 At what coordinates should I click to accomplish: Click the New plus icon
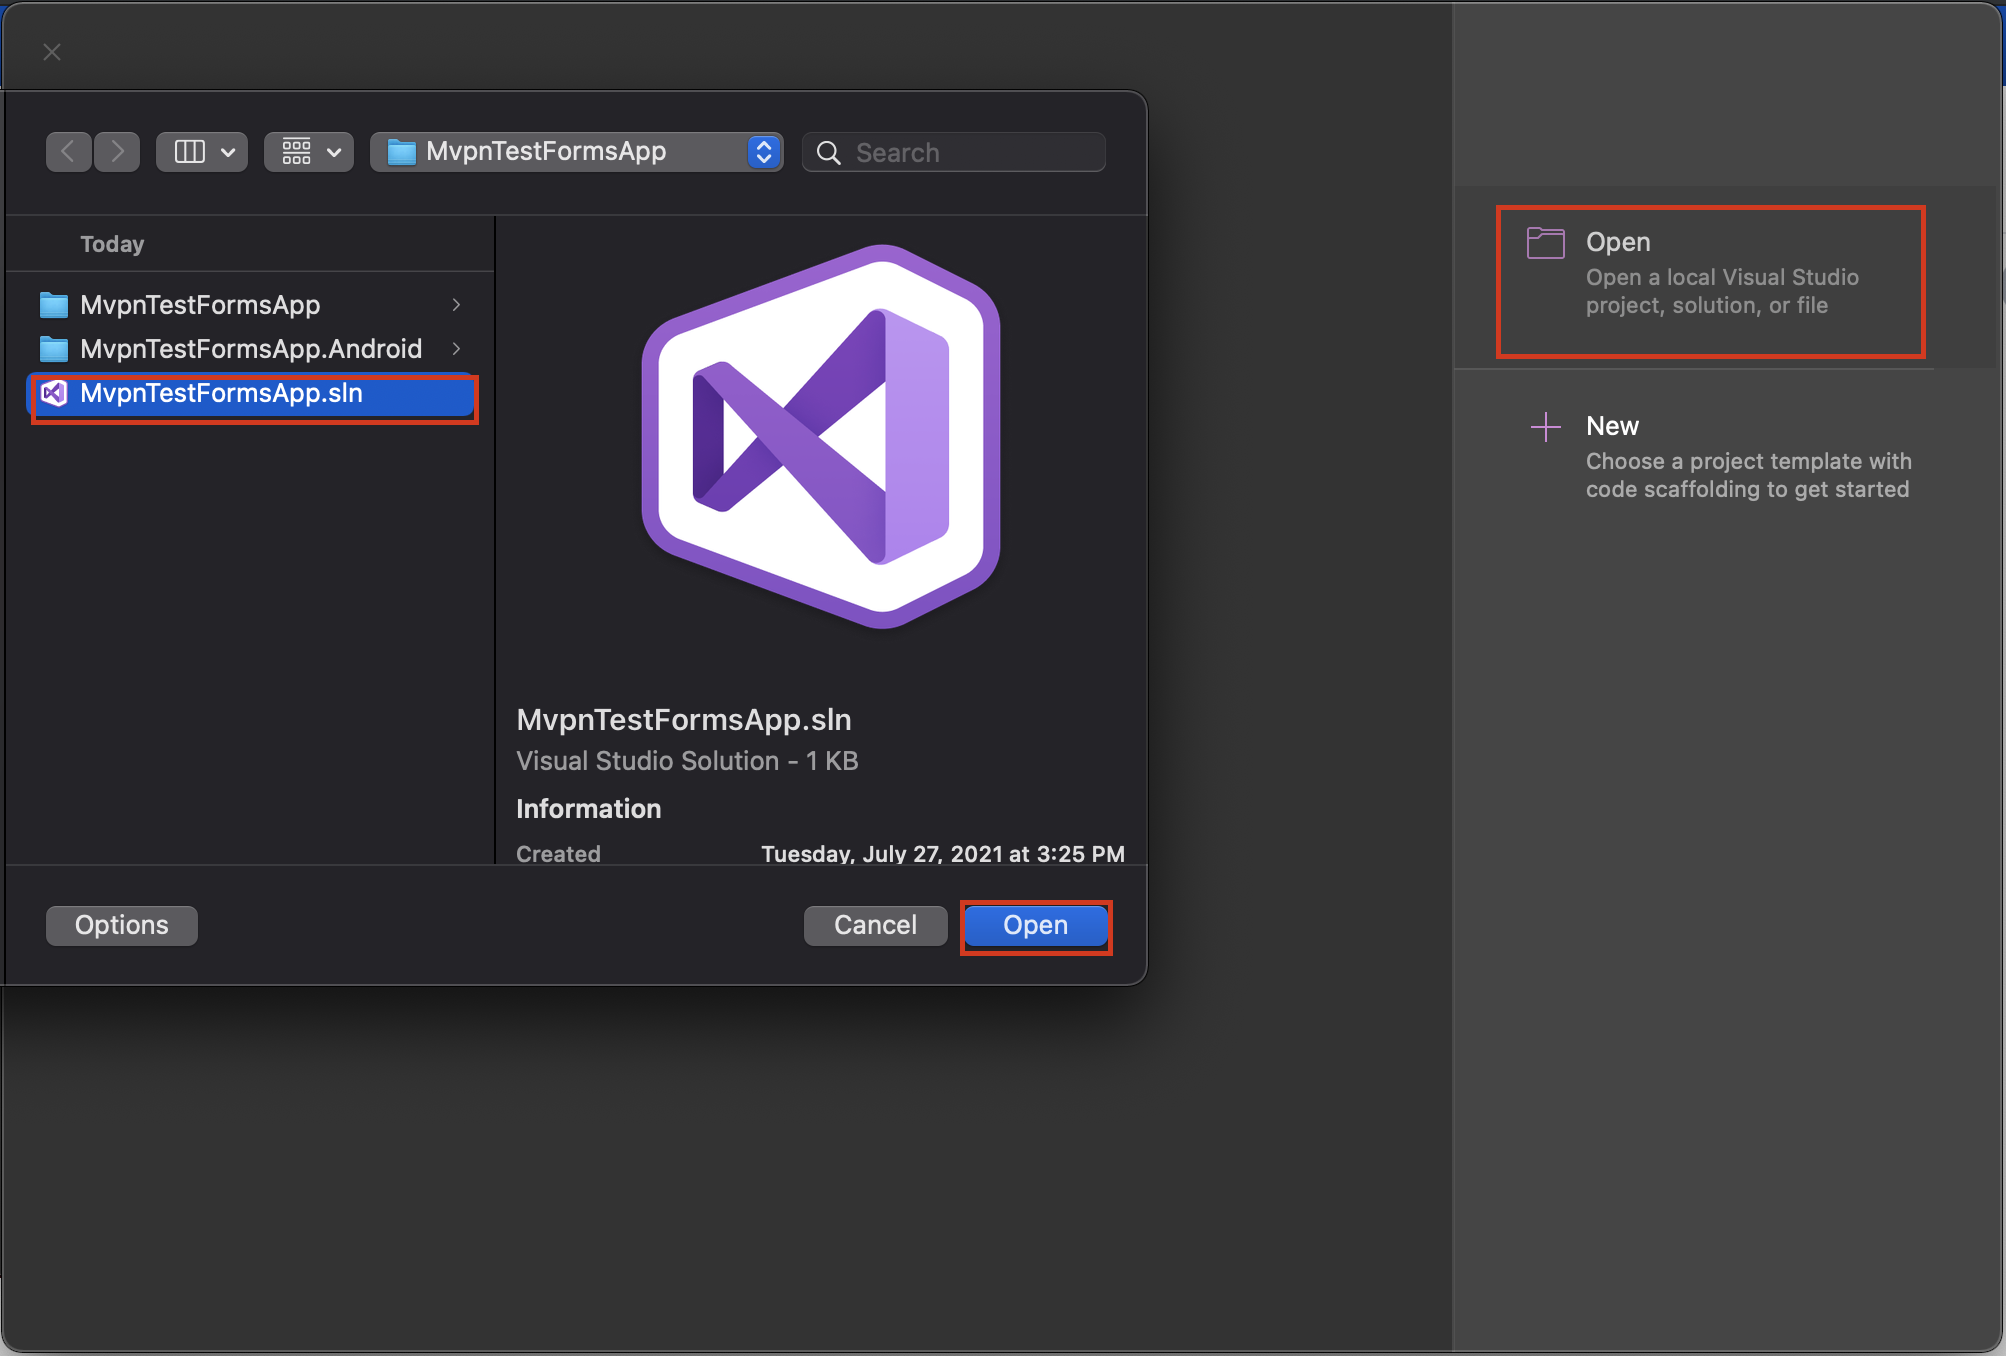(x=1545, y=427)
